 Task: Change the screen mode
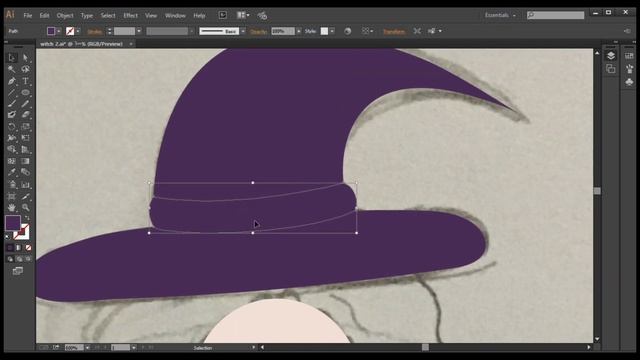coord(18,271)
